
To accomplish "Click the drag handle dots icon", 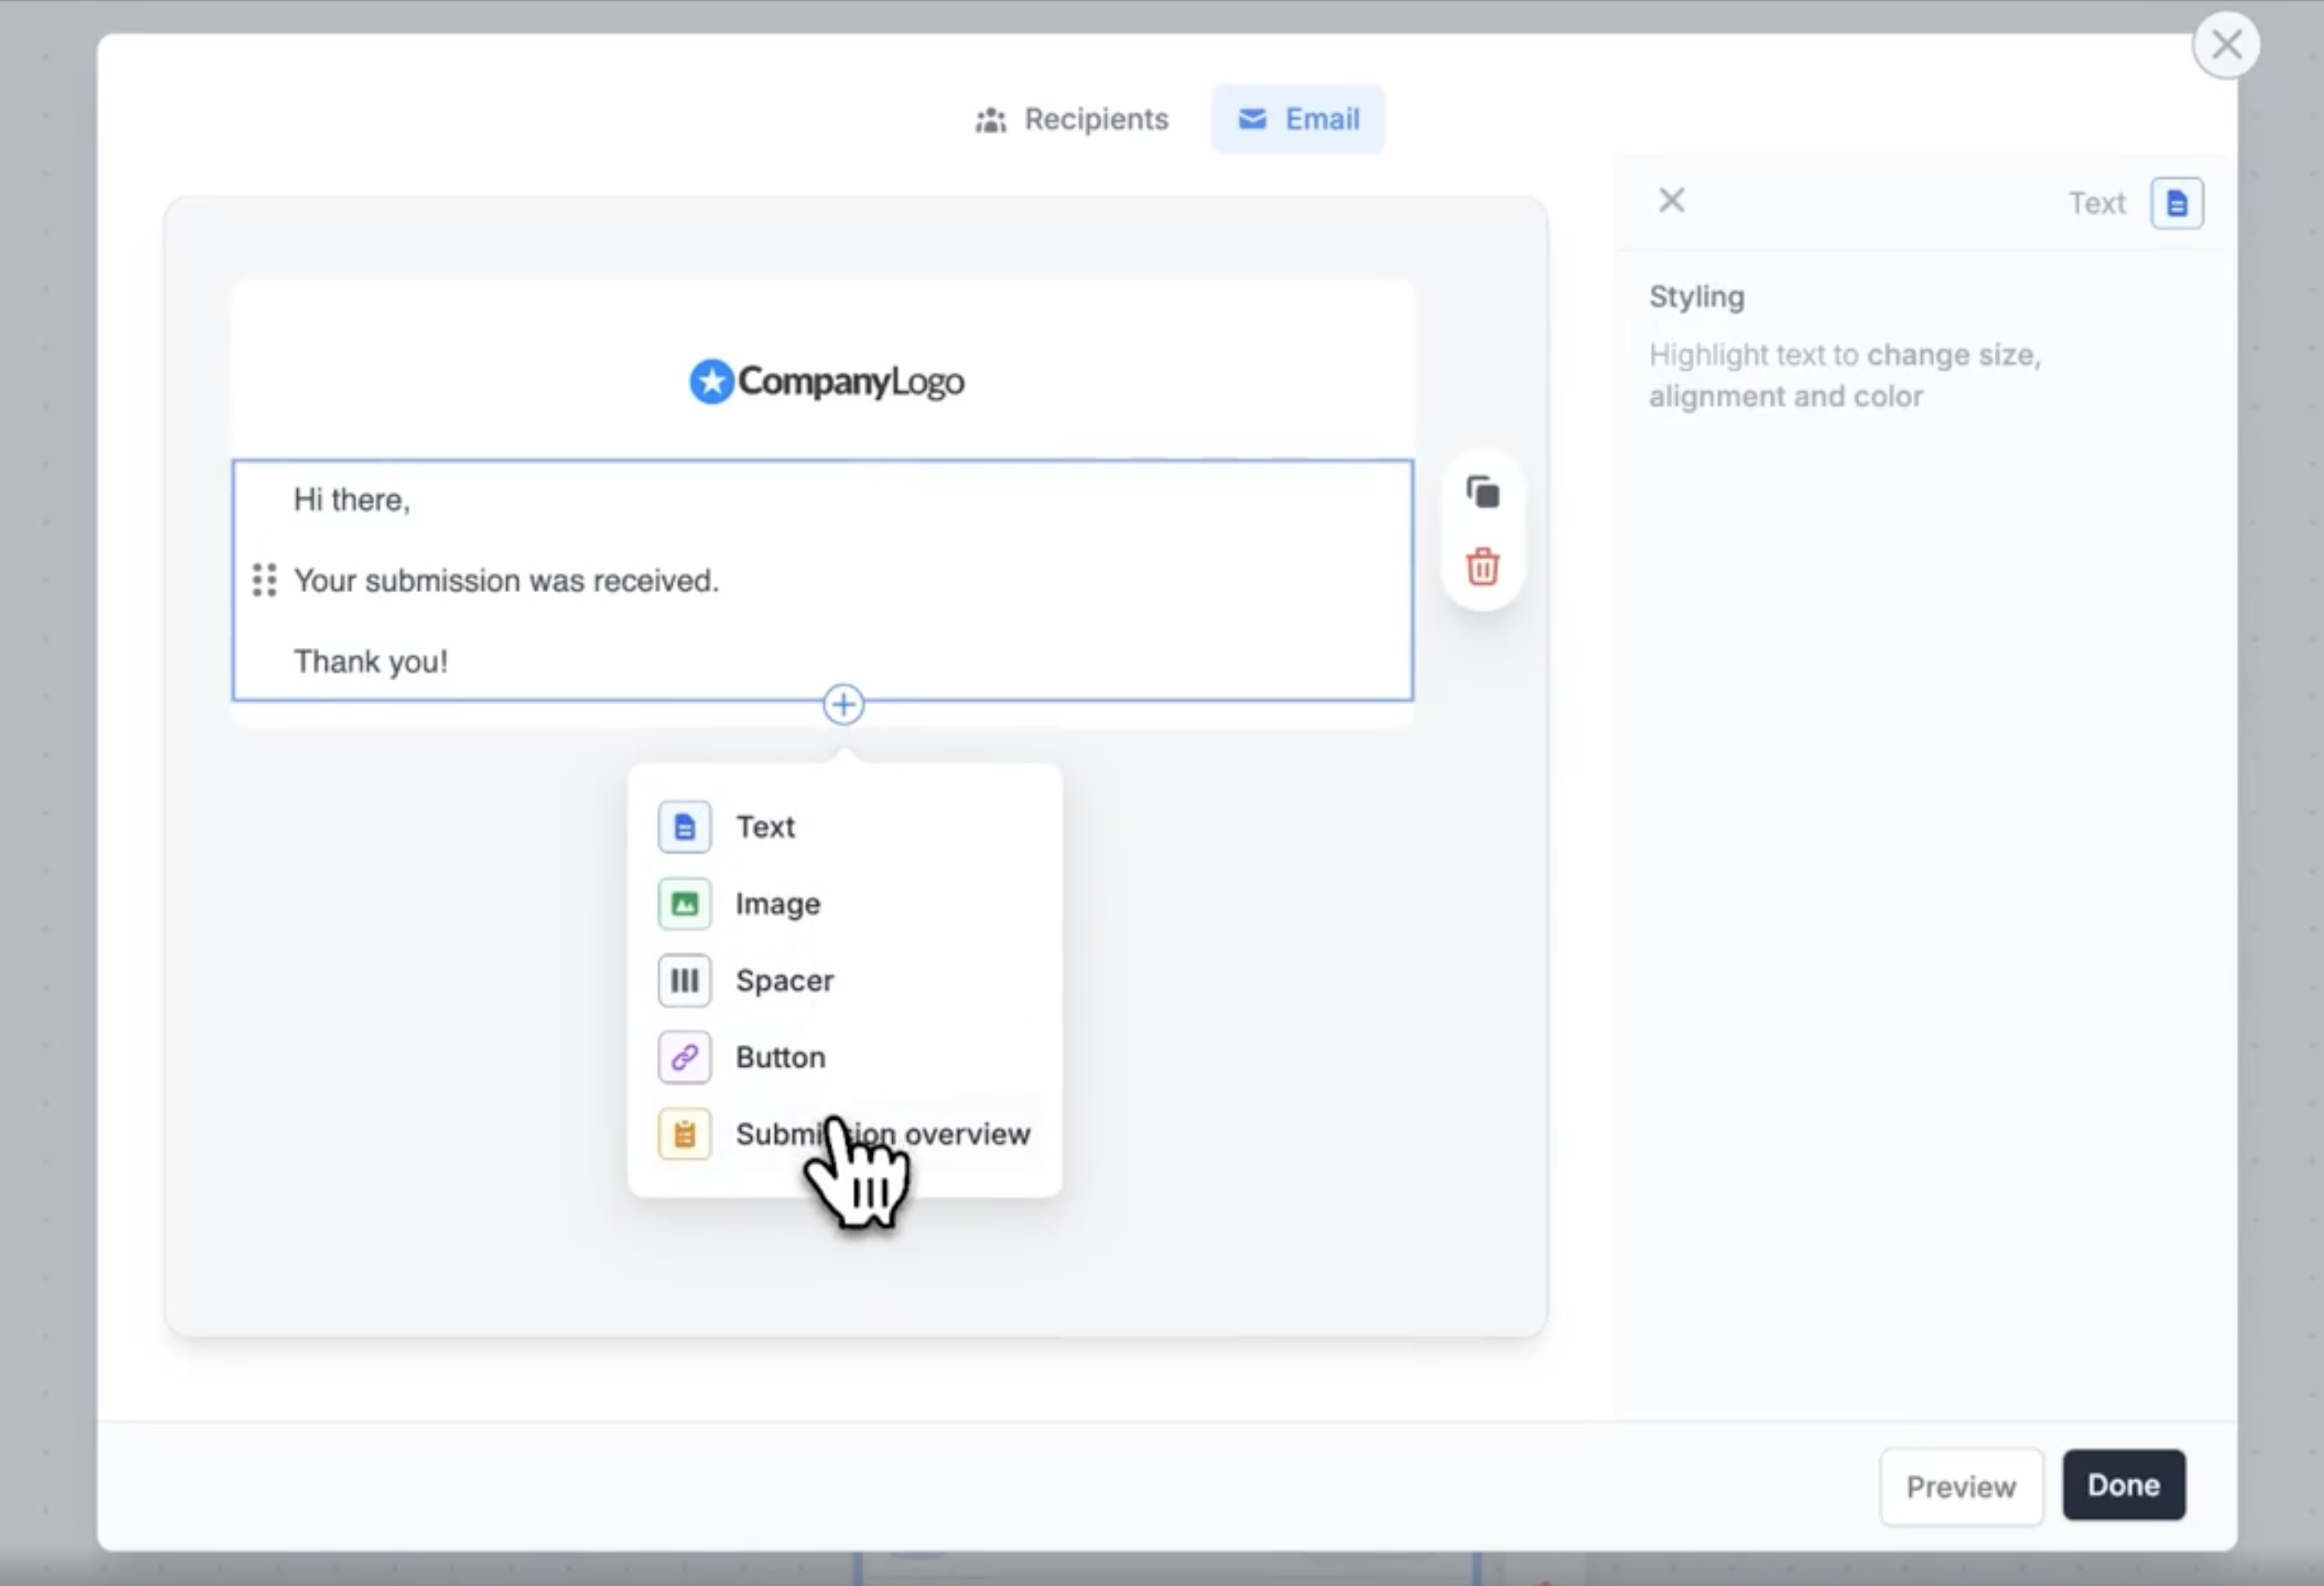I will (x=264, y=580).
